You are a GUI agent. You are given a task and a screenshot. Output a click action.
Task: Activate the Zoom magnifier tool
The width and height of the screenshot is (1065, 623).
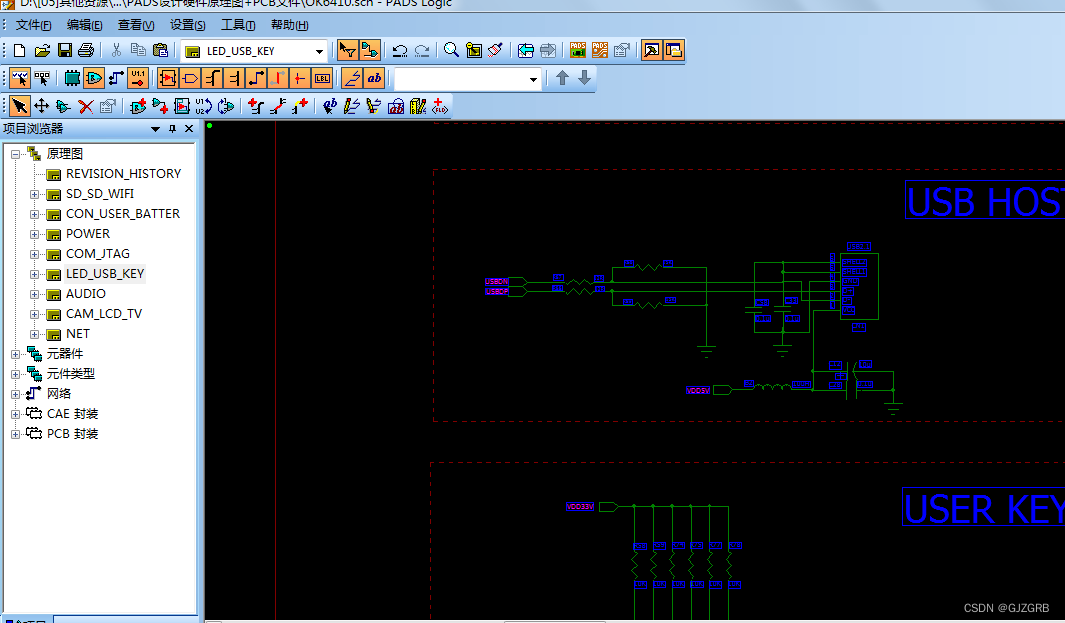click(x=451, y=50)
